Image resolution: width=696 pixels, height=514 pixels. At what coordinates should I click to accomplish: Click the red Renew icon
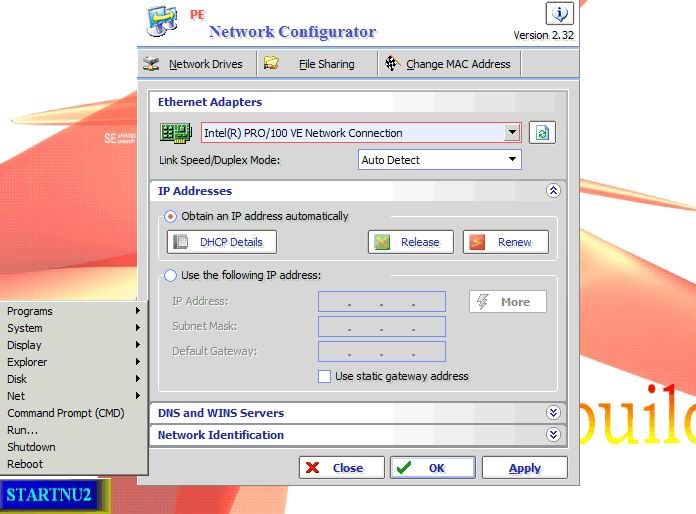pos(477,242)
